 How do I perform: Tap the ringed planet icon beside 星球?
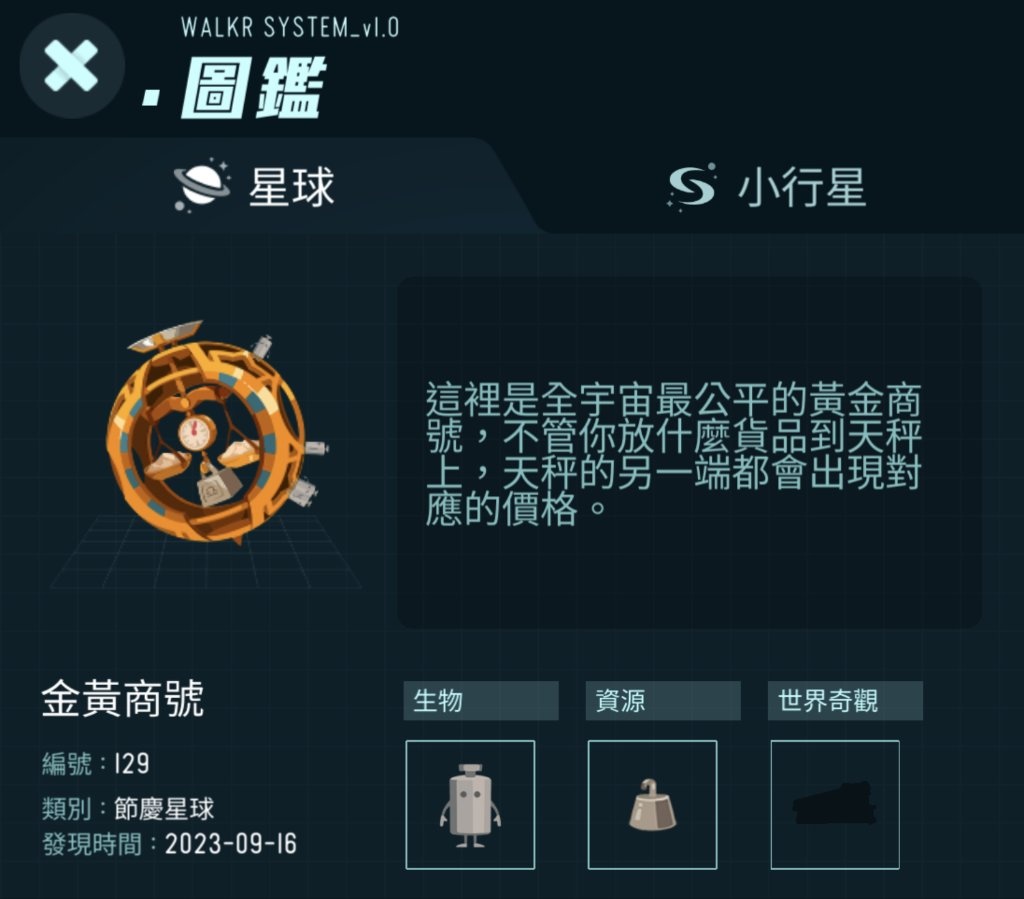[202, 185]
